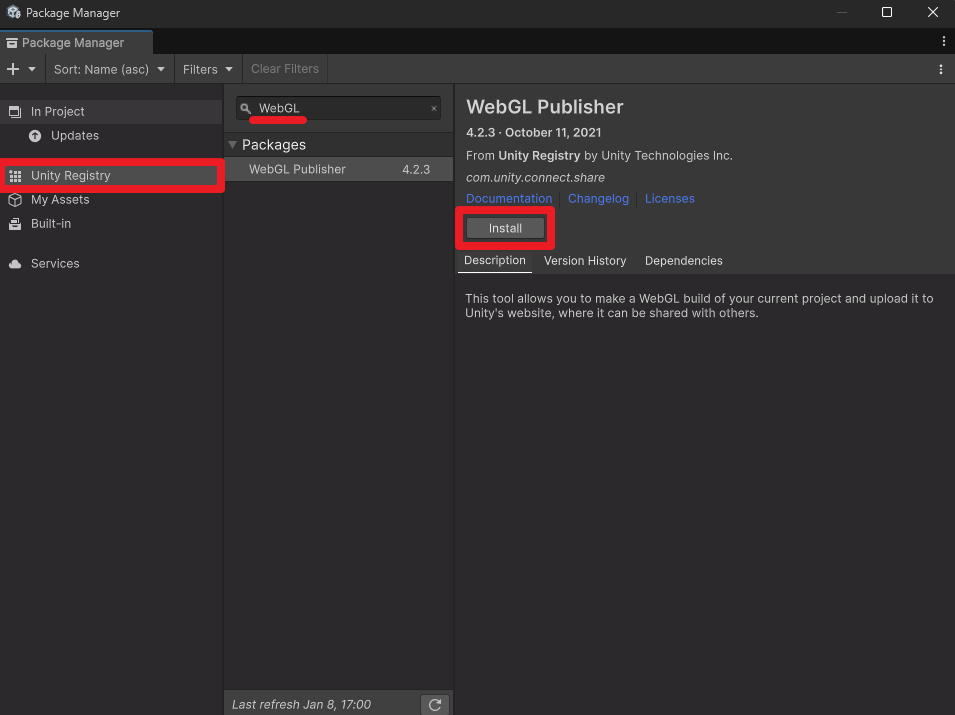Viewport: 955px width, 715px height.
Task: Open the Filters dropdown
Action: pyautogui.click(x=208, y=69)
